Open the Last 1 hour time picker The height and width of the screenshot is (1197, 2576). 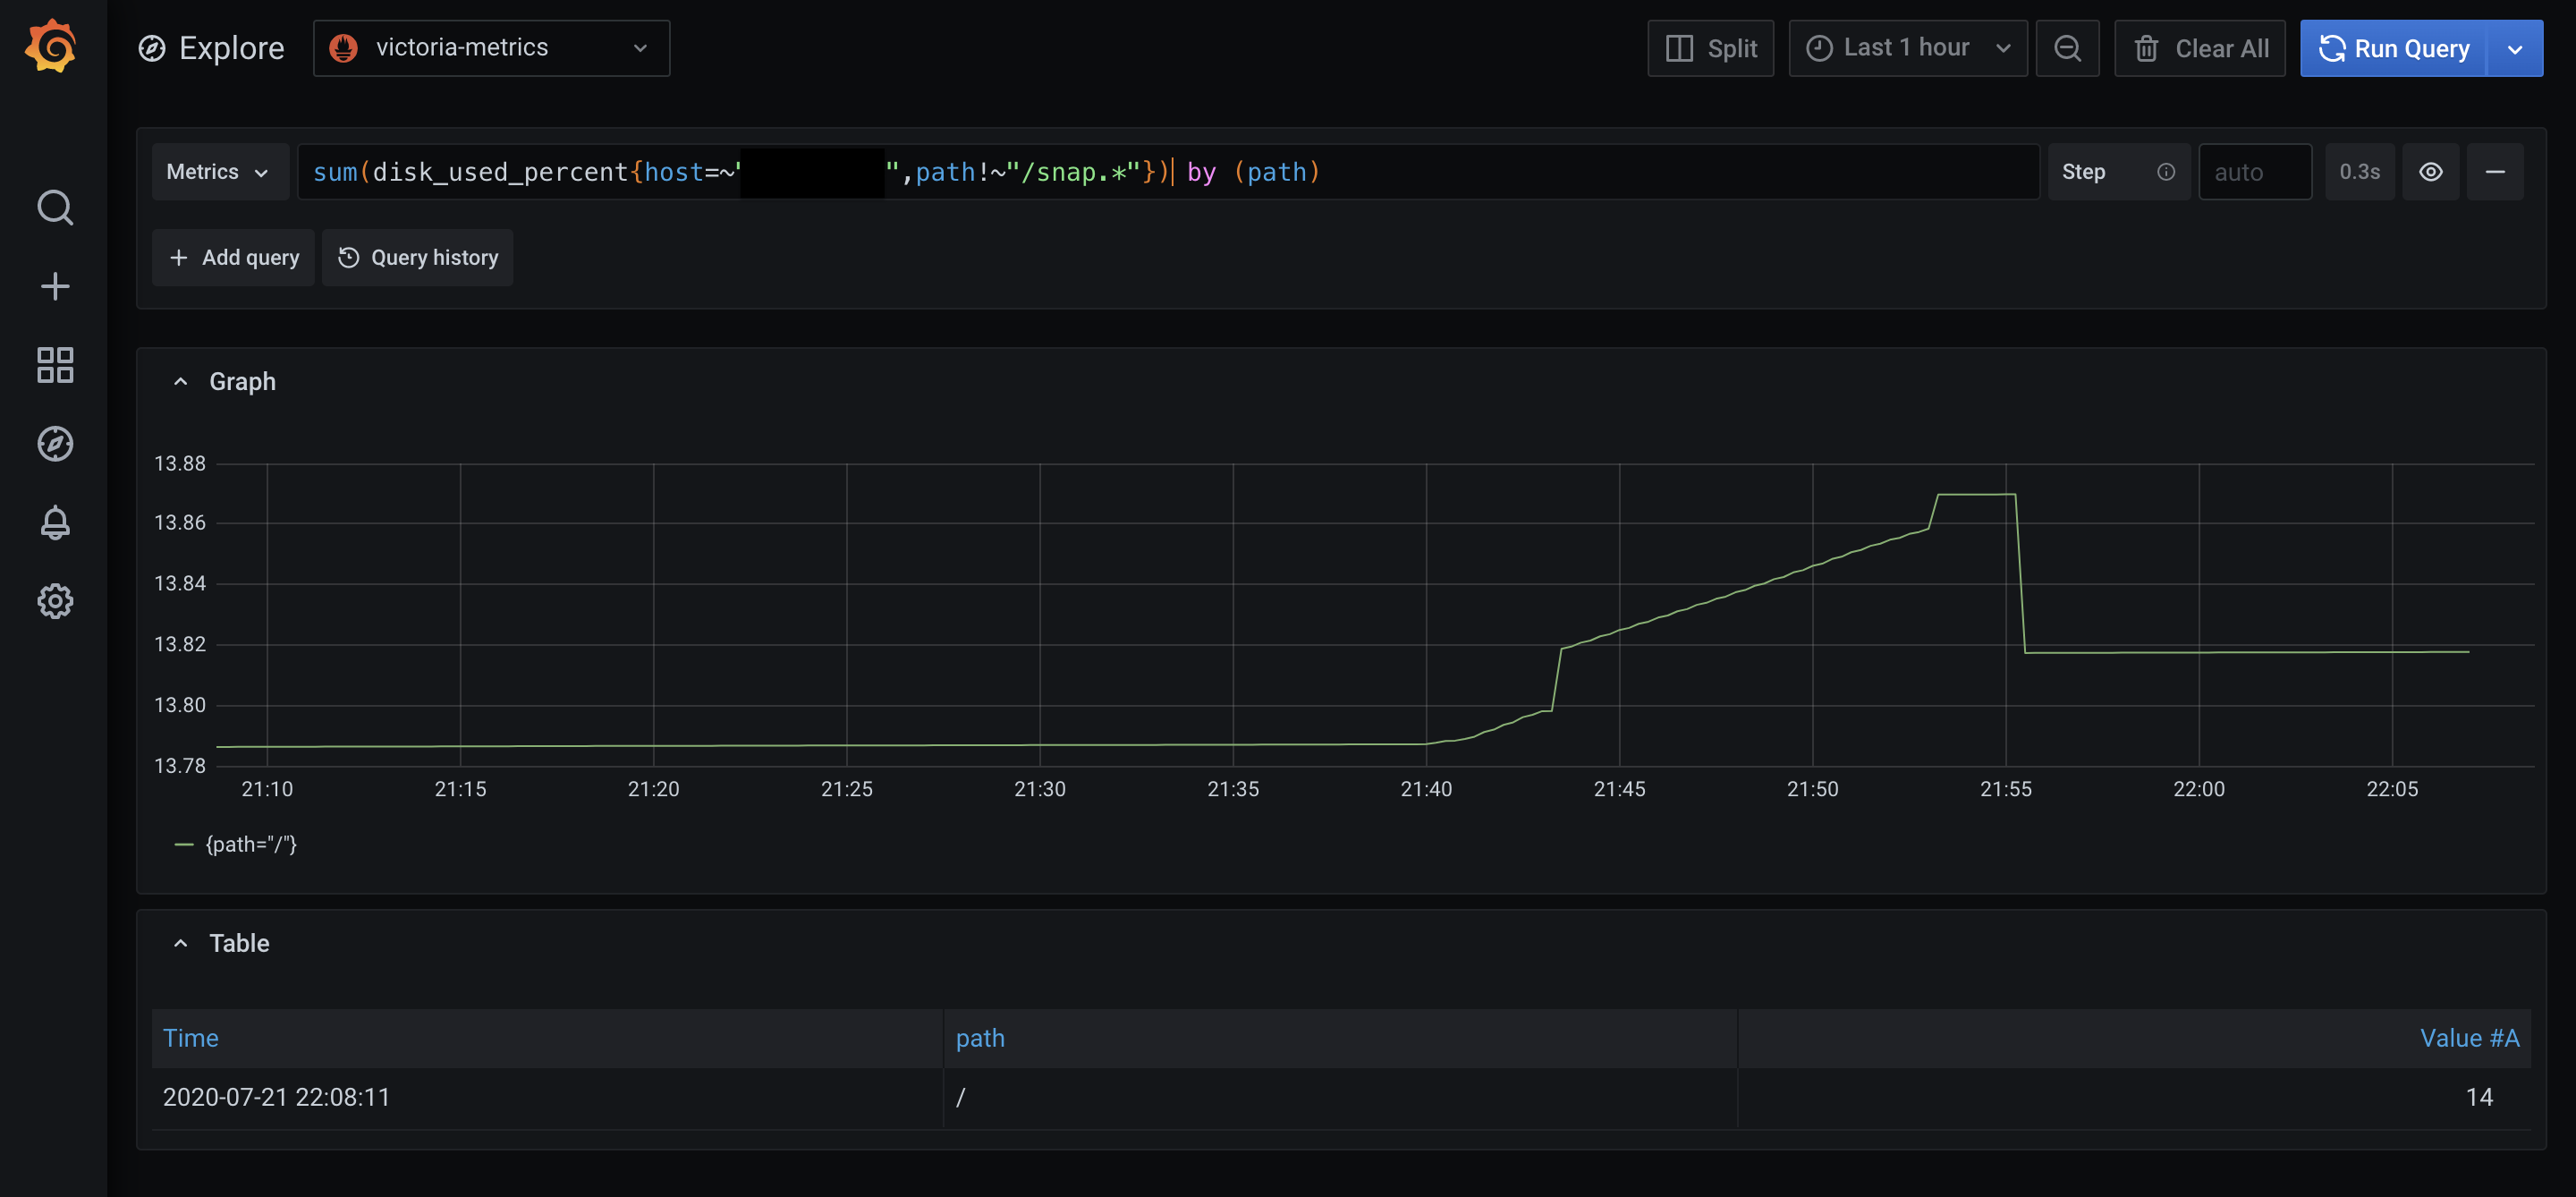(1908, 48)
